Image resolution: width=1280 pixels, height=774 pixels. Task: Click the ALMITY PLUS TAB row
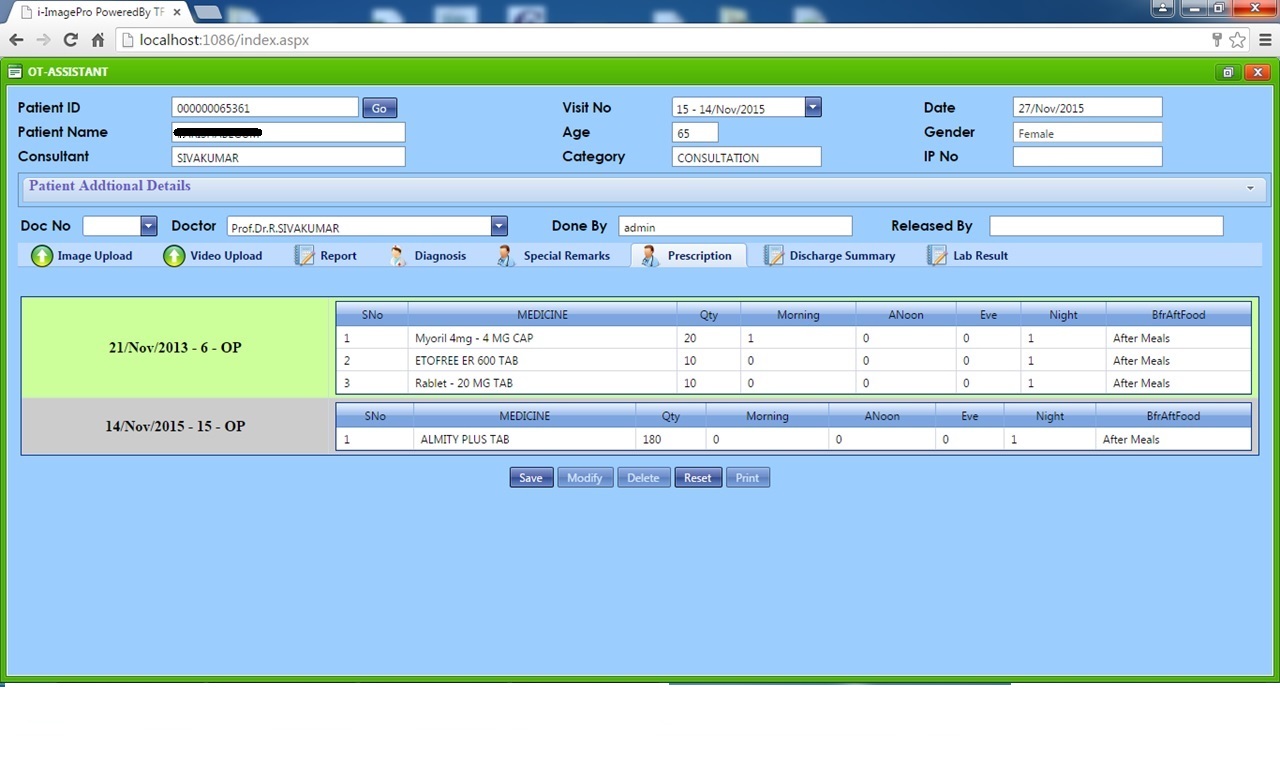click(793, 439)
